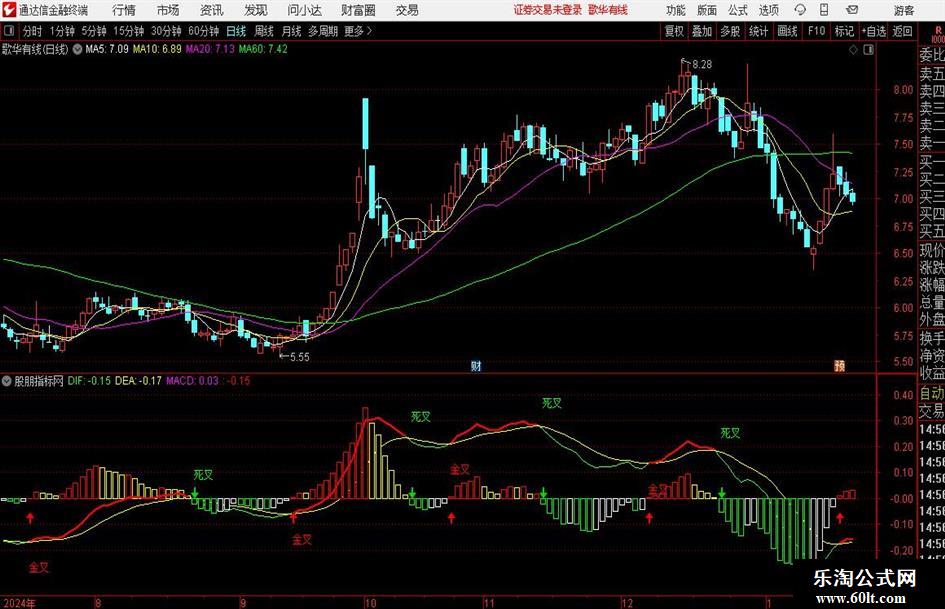The width and height of the screenshot is (945, 609).
Task: Switch to the 周线 weekly tab
Action: point(263,31)
